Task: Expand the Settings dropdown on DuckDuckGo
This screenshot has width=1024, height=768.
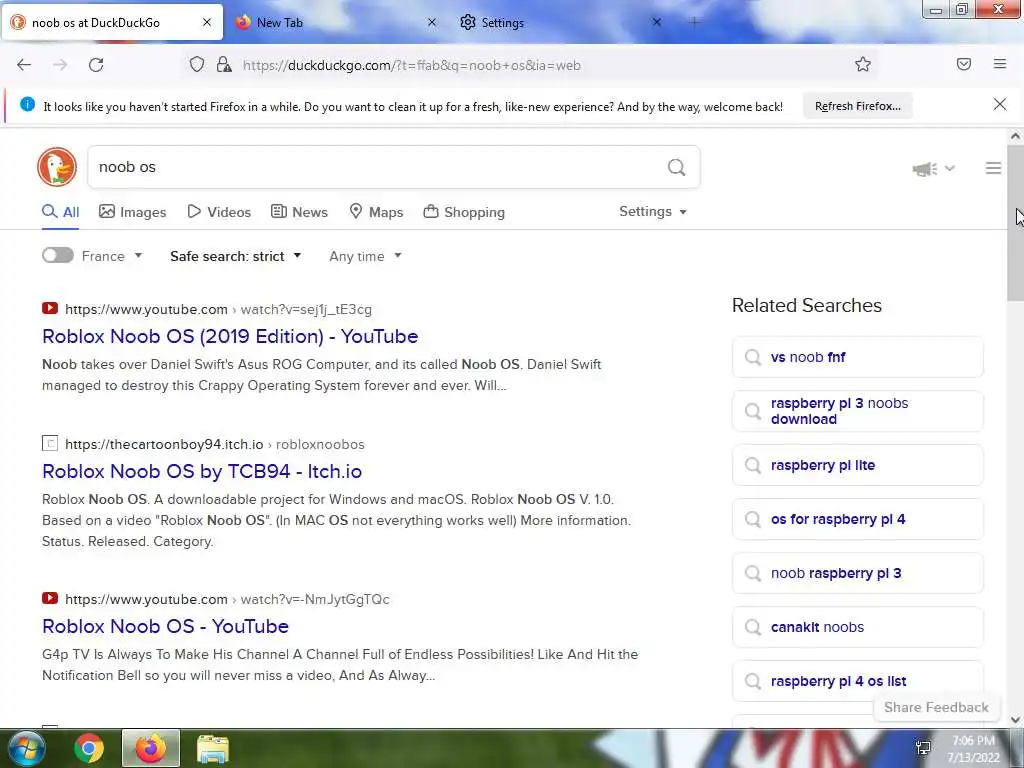Action: 652,212
